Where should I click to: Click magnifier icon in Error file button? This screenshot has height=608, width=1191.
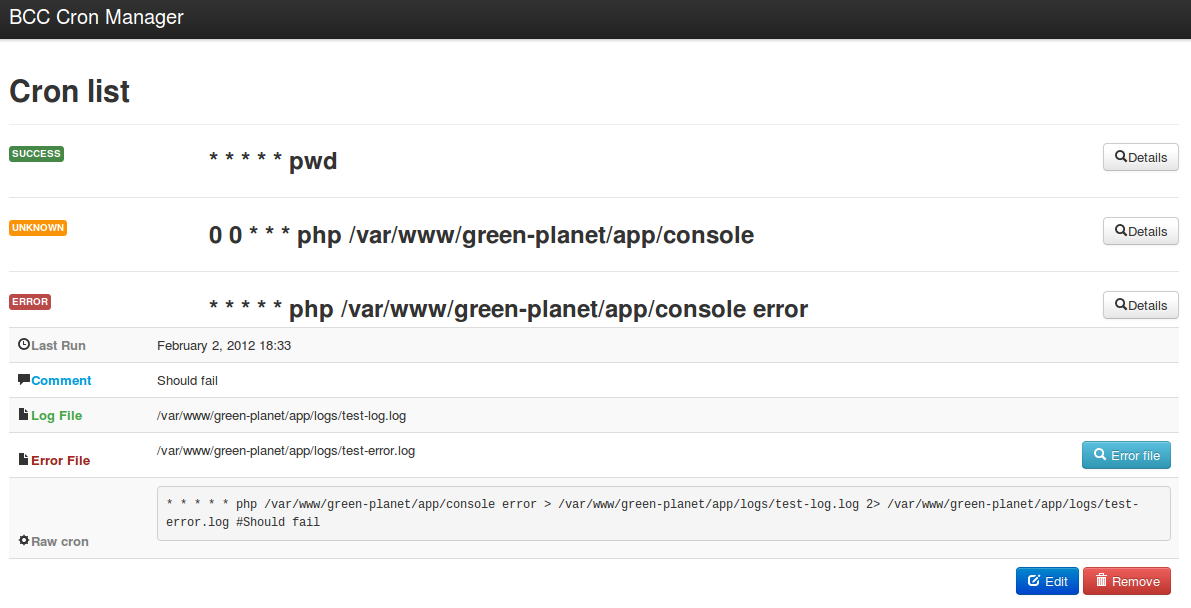click(x=1099, y=454)
